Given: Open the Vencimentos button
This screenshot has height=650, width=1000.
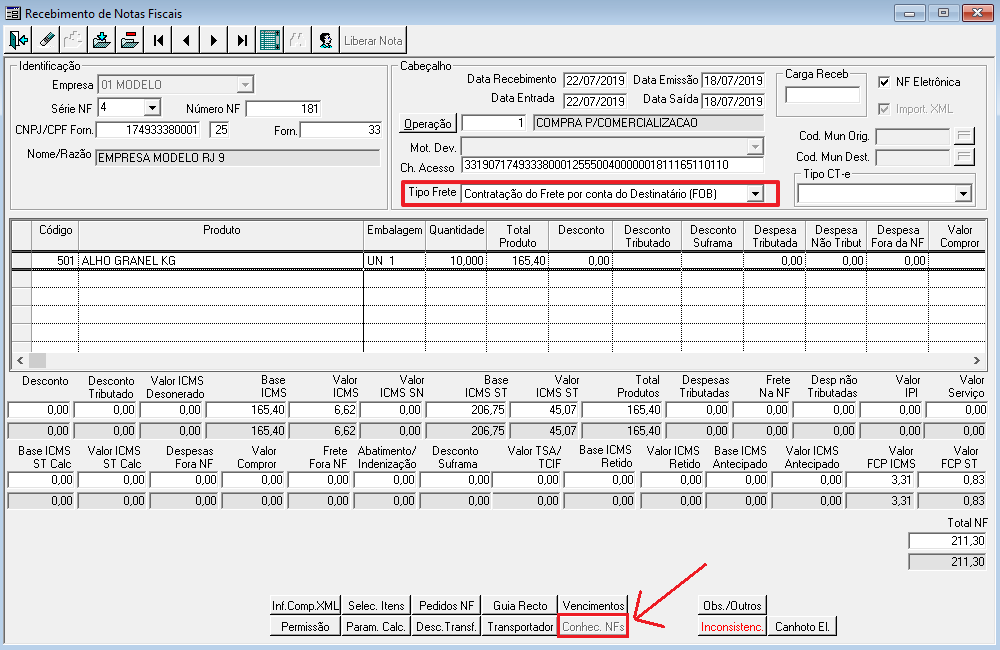Looking at the screenshot, I should 593,605.
